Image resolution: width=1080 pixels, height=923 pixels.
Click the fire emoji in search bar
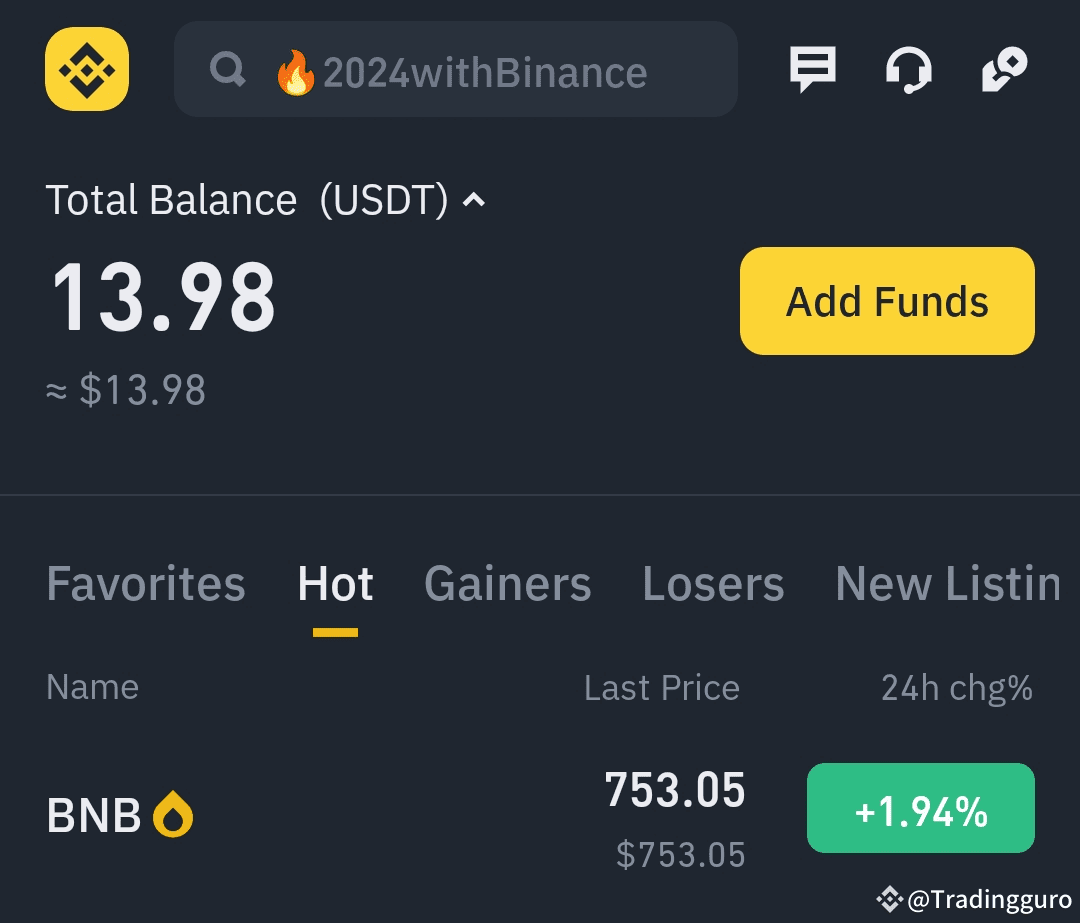(295, 73)
